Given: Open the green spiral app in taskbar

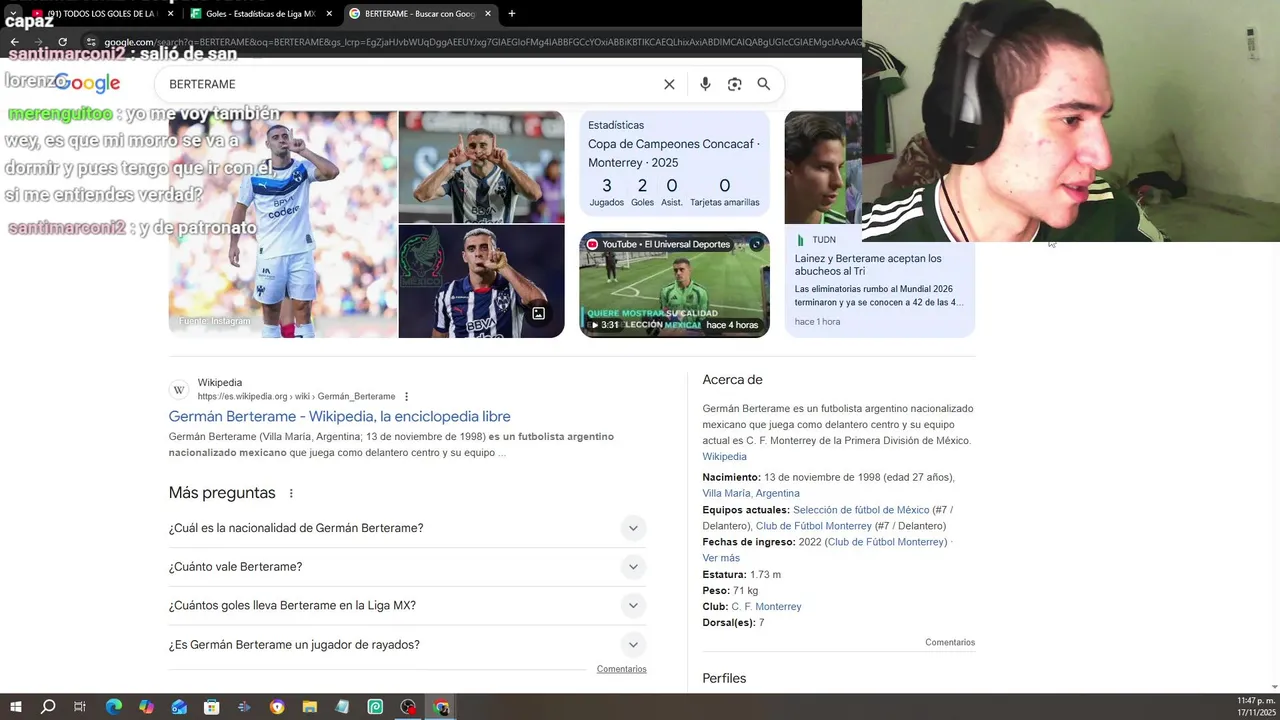Looking at the screenshot, I should pyautogui.click(x=375, y=707).
